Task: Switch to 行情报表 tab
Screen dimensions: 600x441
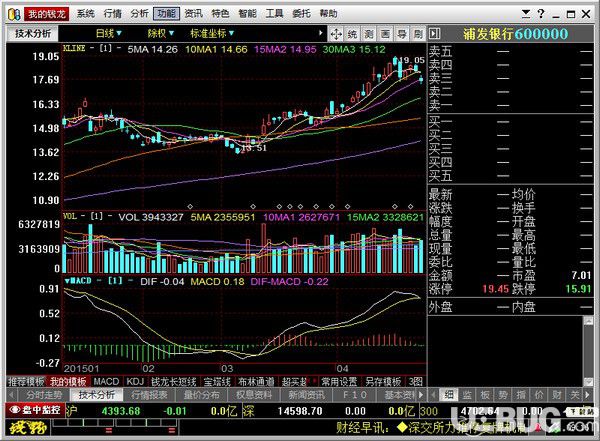Action: click(x=149, y=395)
